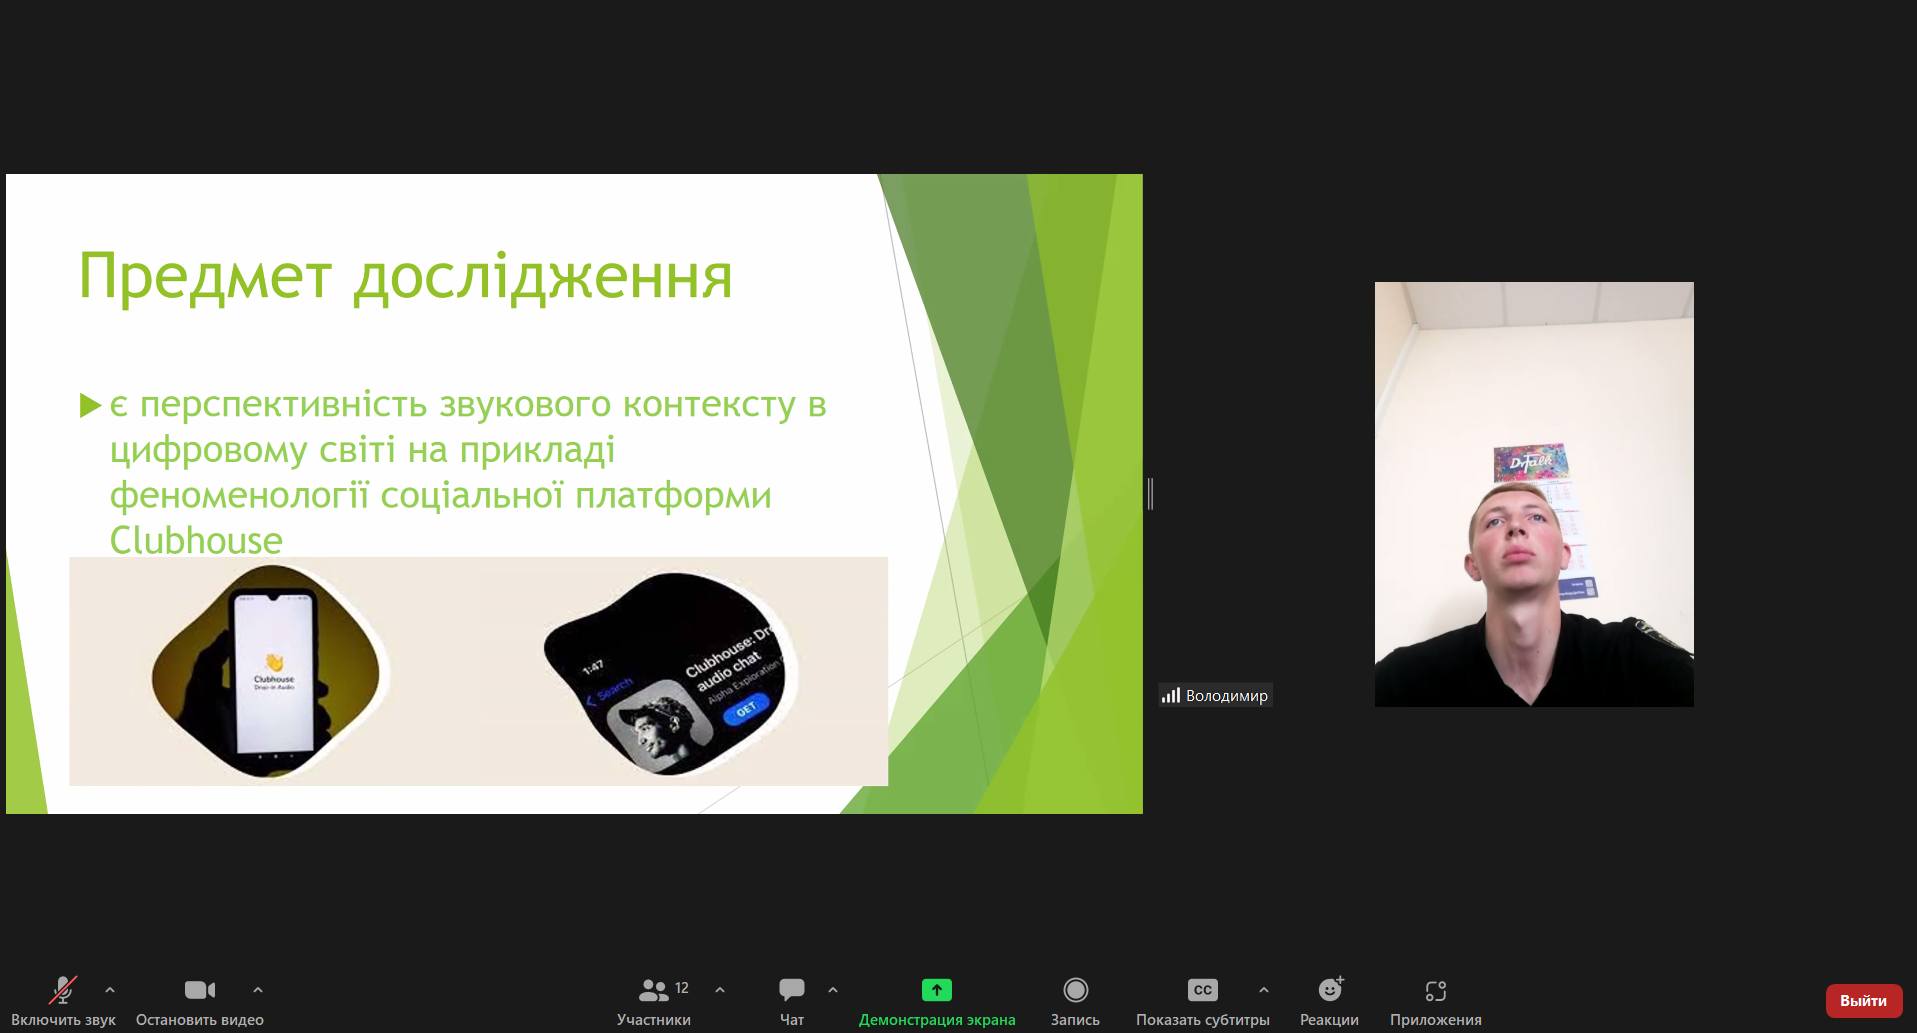Show captions via Показать субтитры CC icon
Viewport: 1917px width, 1033px height.
1203,990
